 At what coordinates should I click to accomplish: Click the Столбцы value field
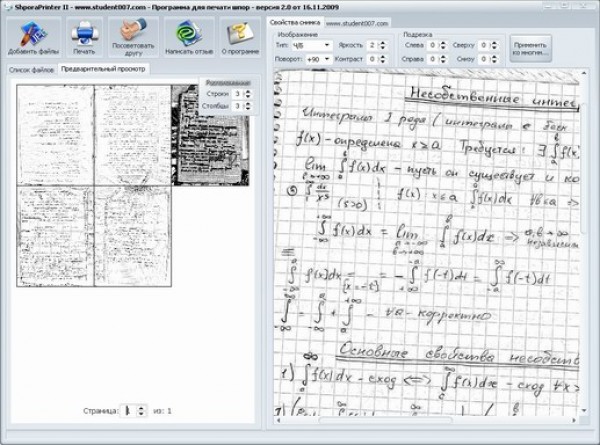tap(238, 106)
